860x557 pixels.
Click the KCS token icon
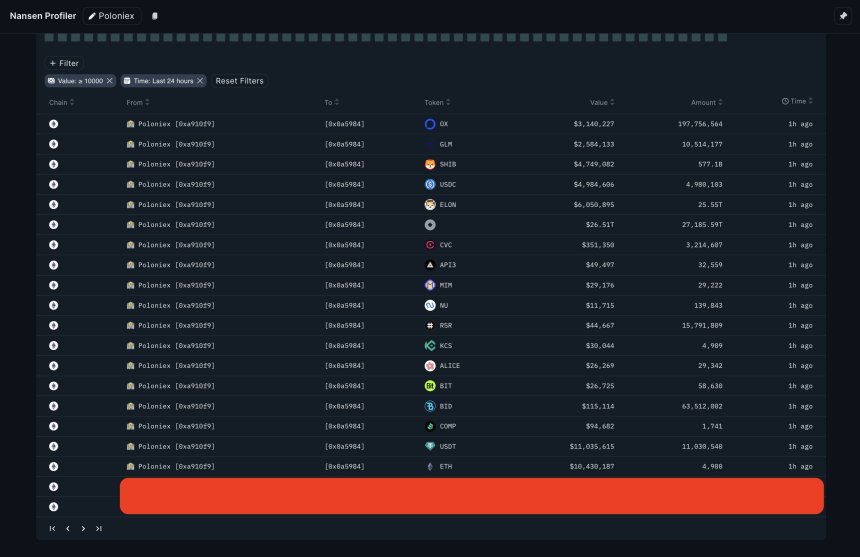point(430,345)
